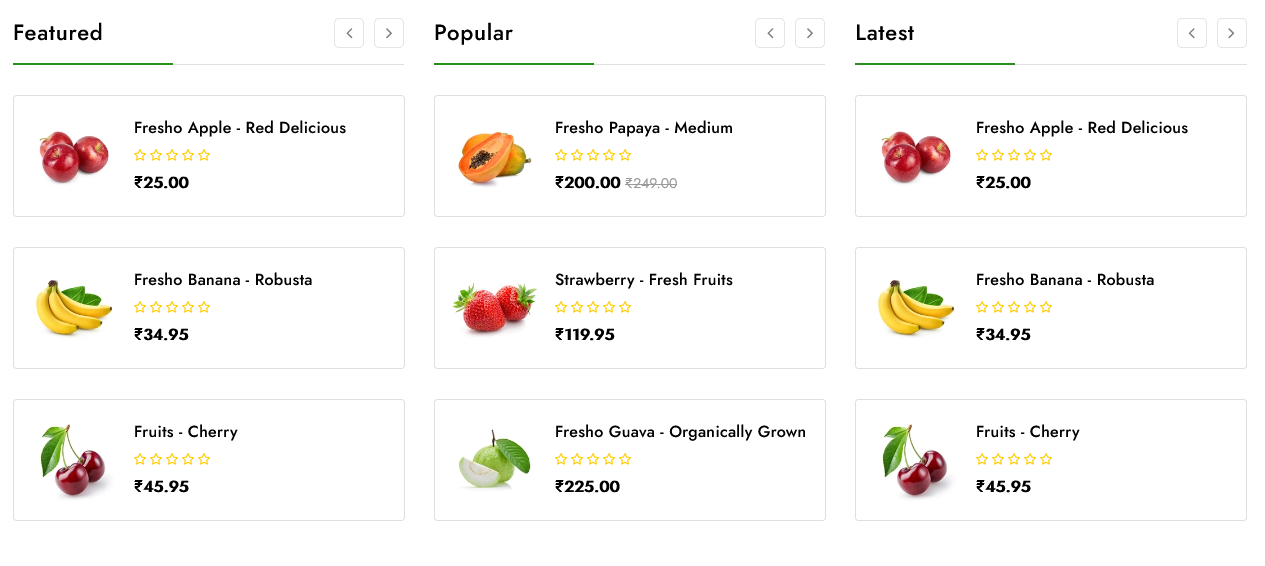Go to previous Popular products slide

(x=770, y=33)
